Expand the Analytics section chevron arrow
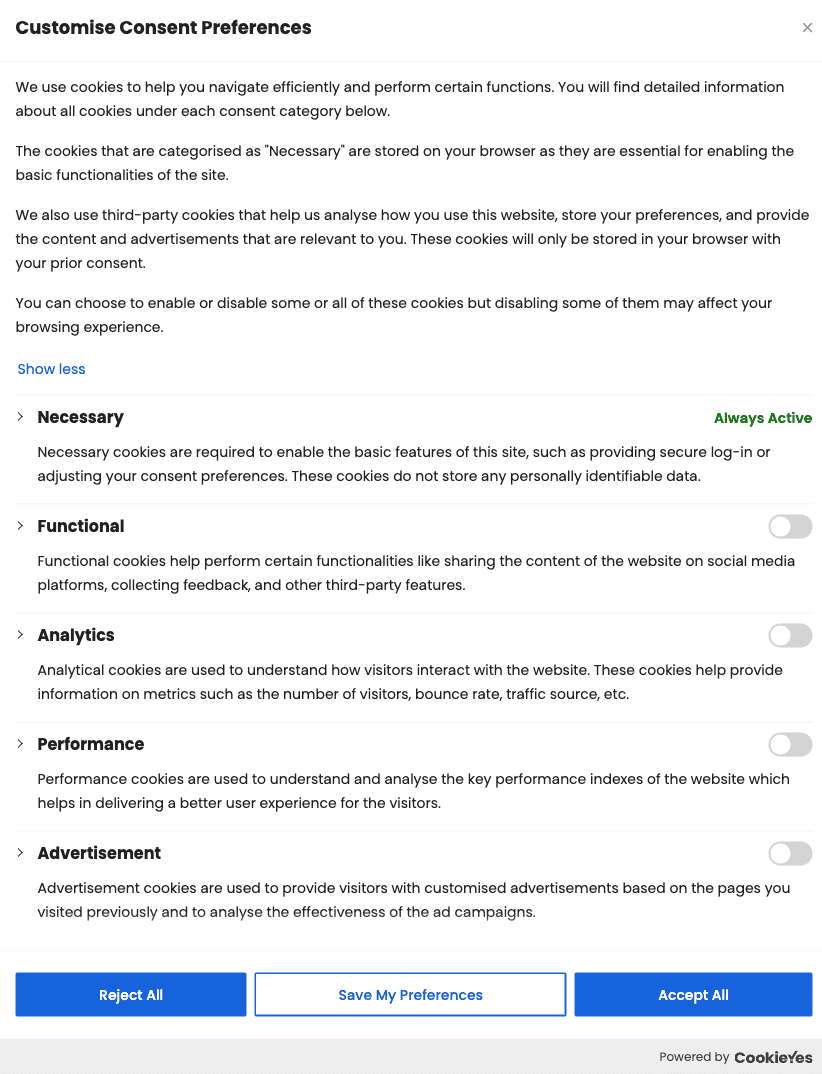Screen dimensions: 822x1074 [21, 634]
